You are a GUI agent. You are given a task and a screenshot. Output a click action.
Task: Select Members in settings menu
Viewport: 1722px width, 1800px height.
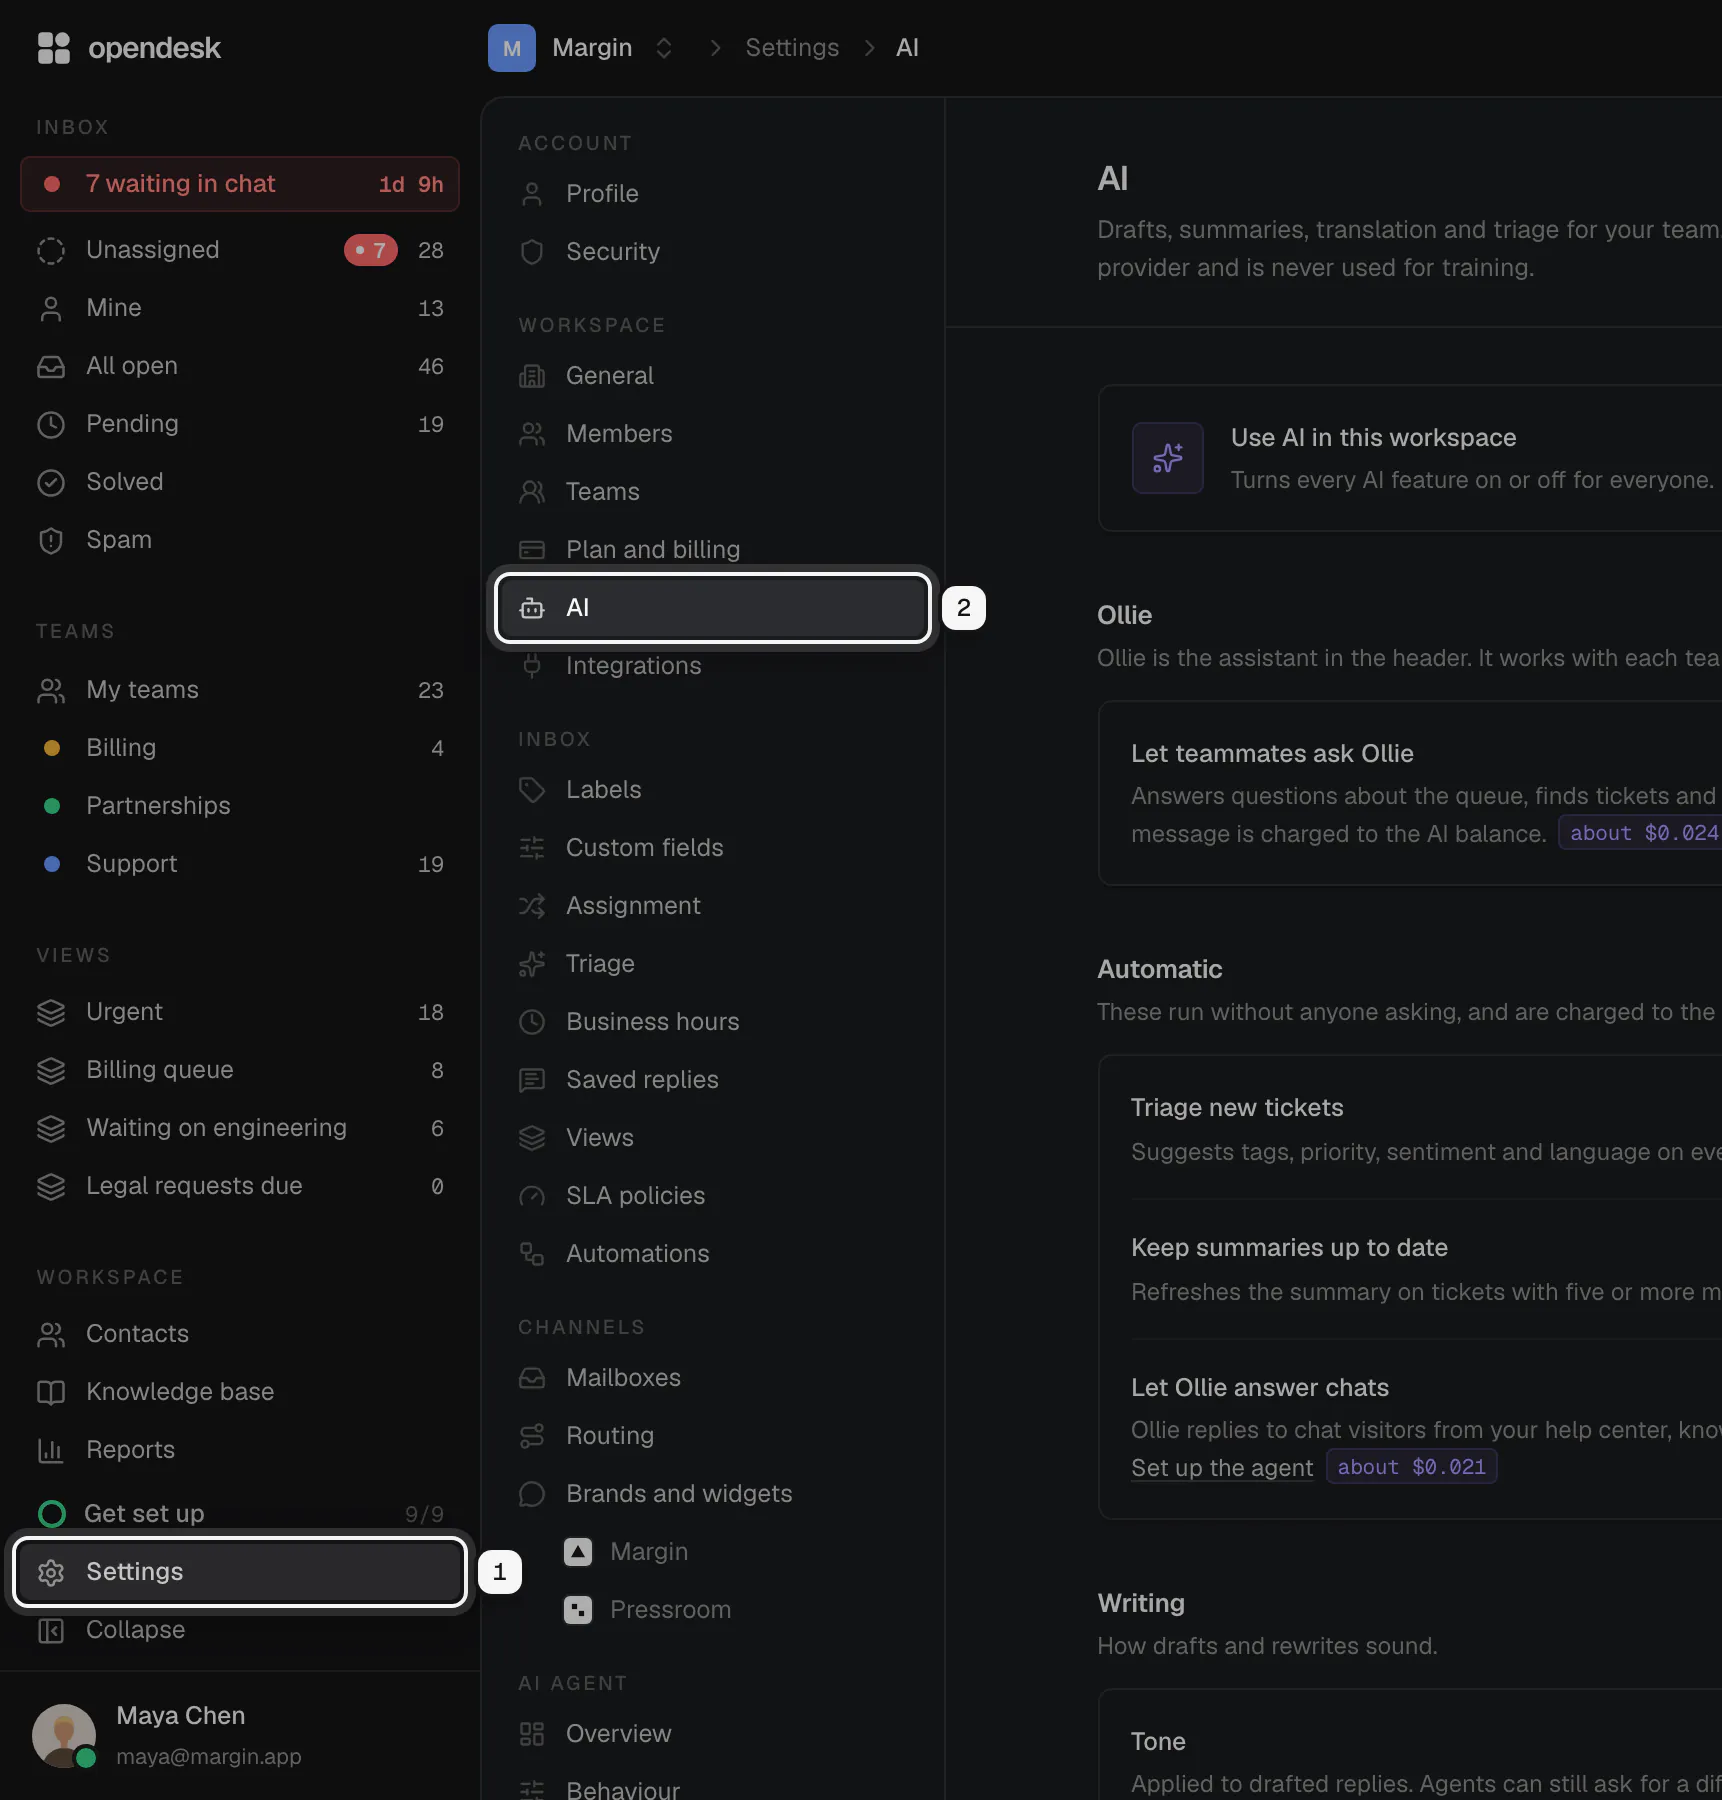pyautogui.click(x=714, y=434)
